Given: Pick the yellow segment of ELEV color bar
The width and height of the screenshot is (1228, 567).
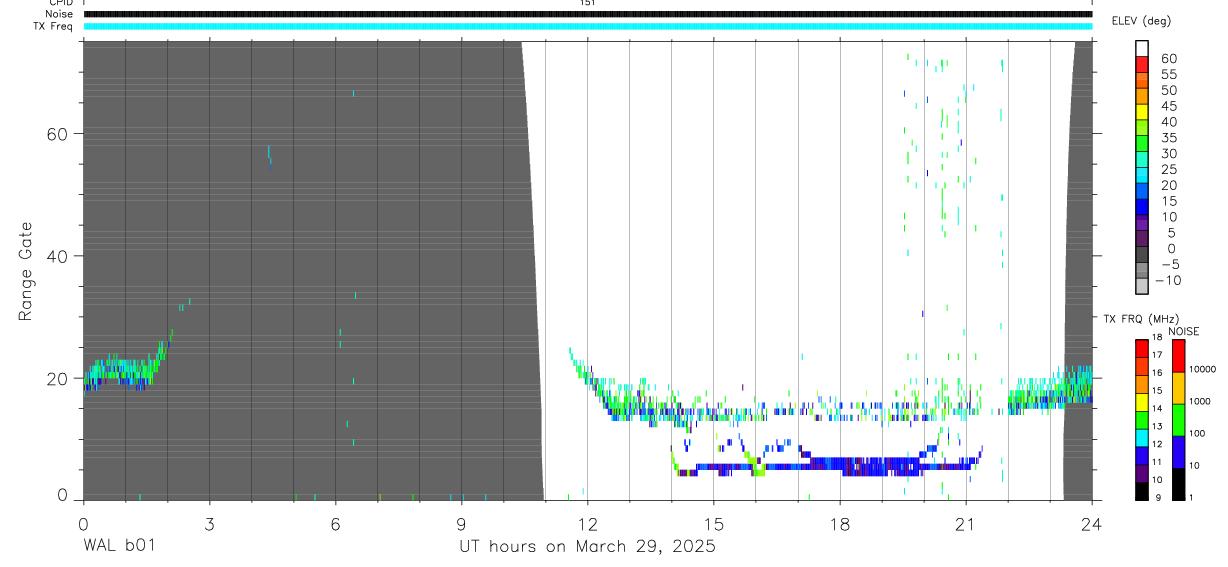Looking at the screenshot, I should 1142,112.
